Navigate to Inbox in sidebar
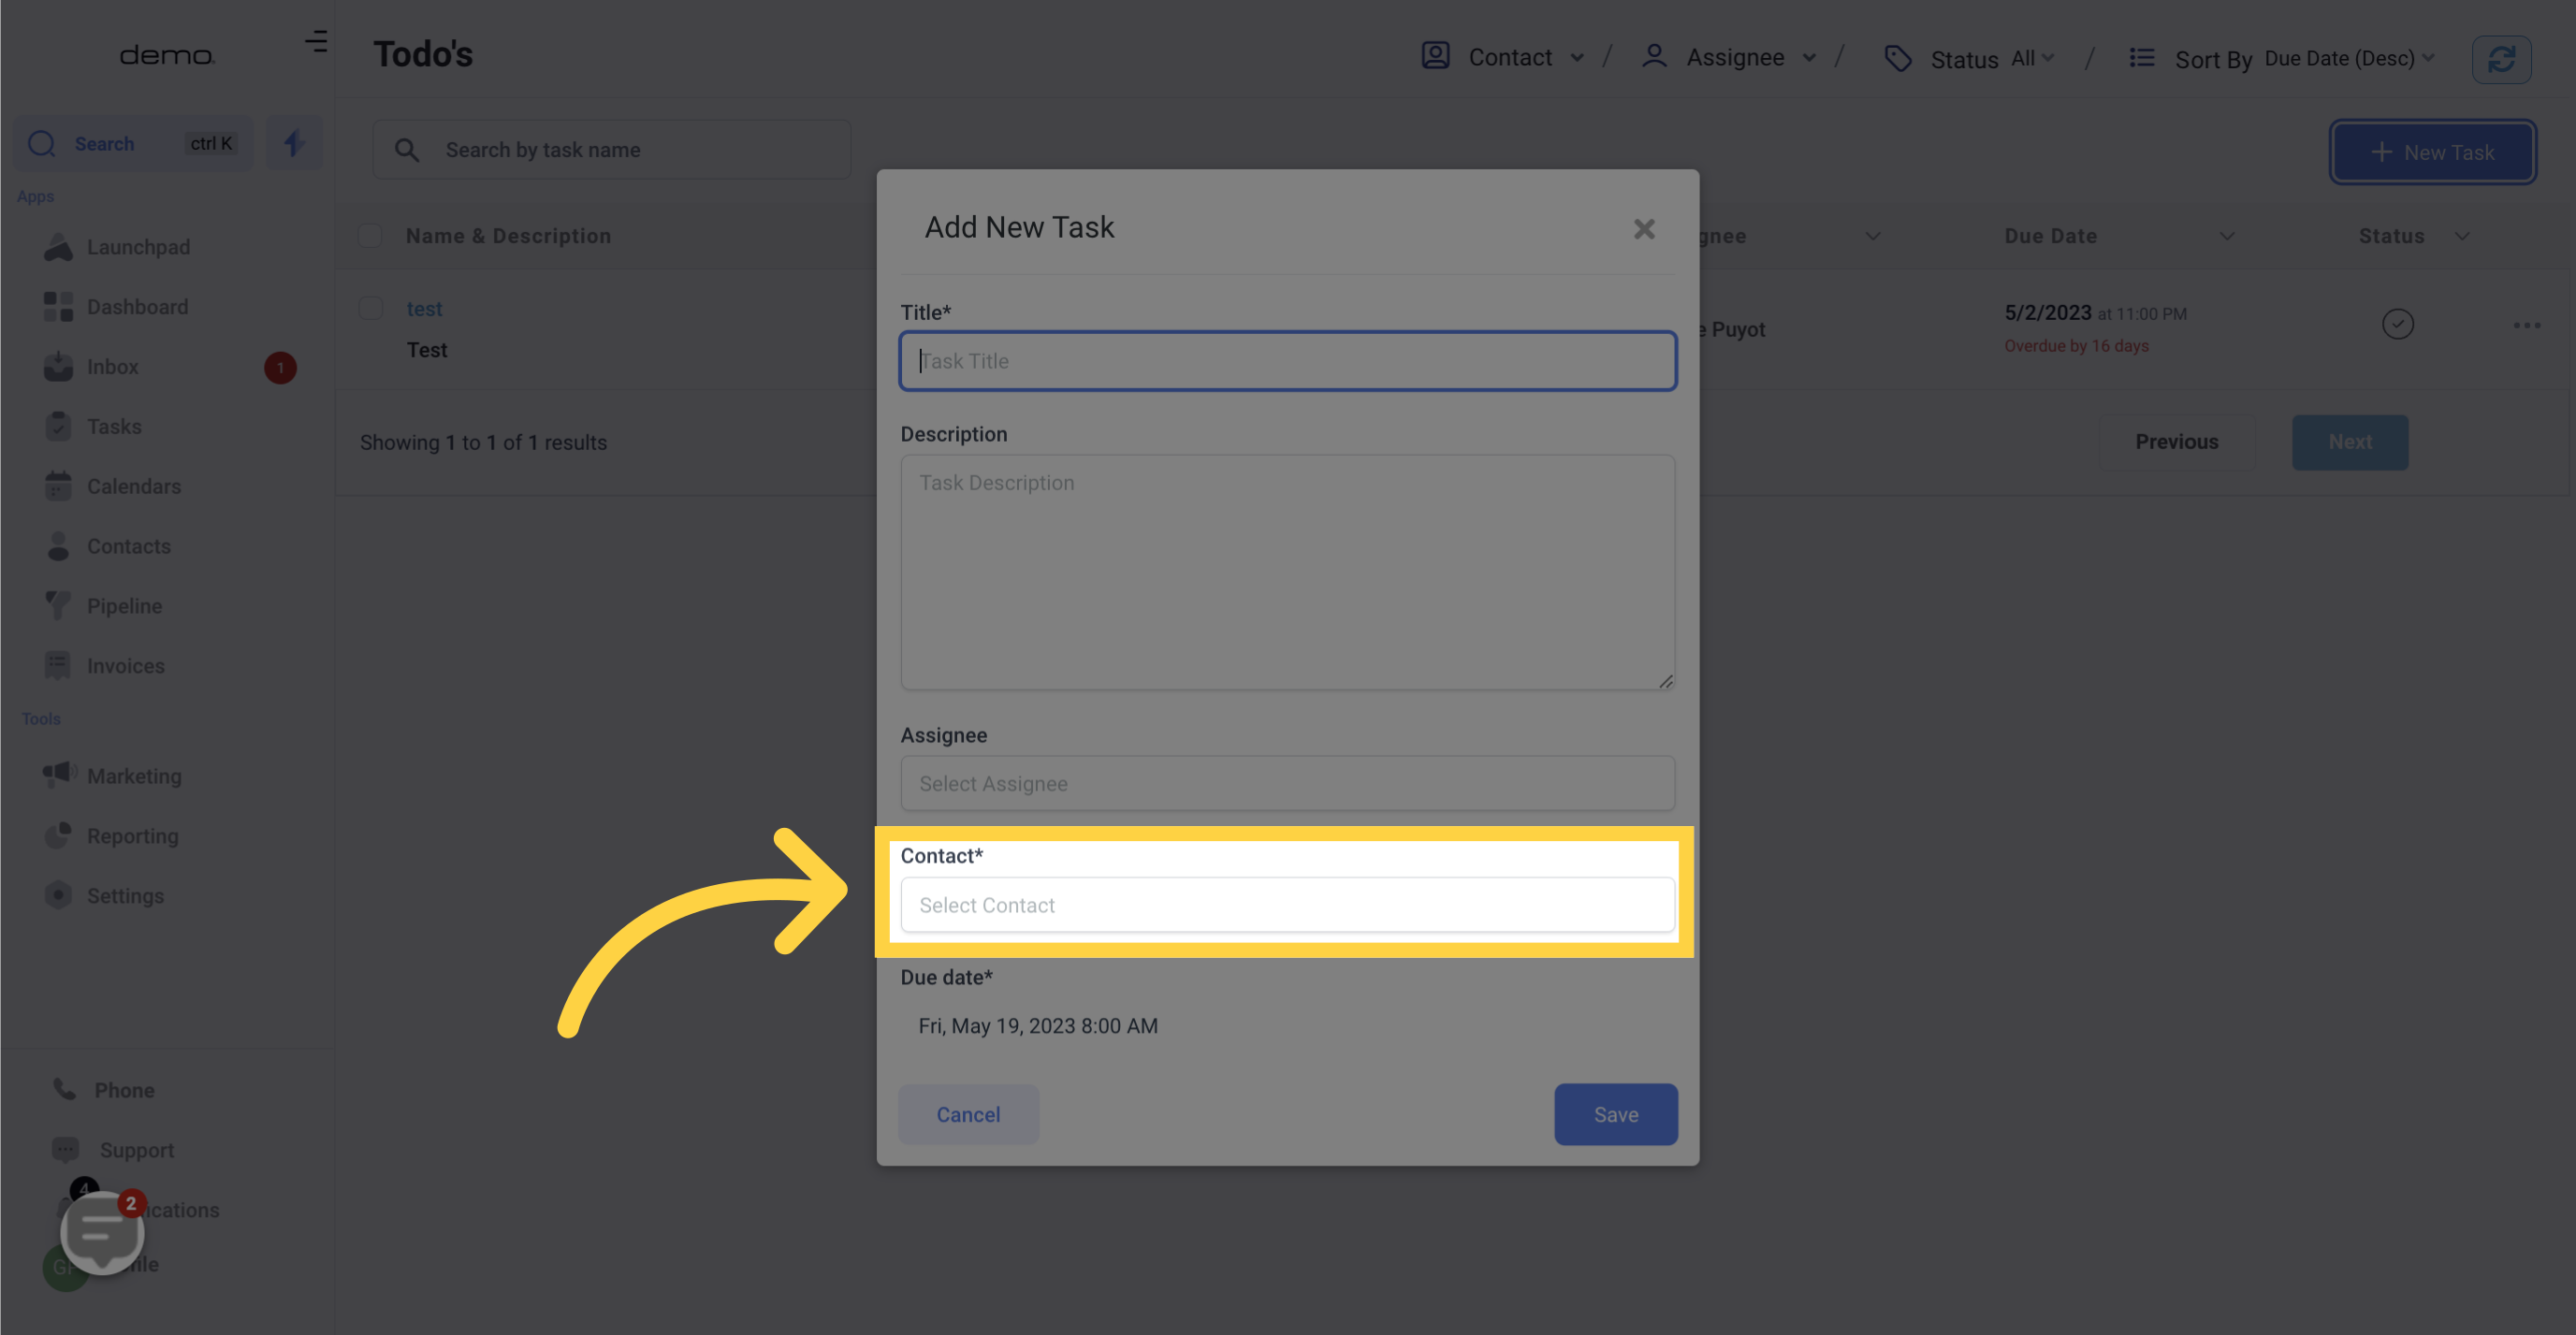The image size is (2576, 1335). tap(112, 368)
